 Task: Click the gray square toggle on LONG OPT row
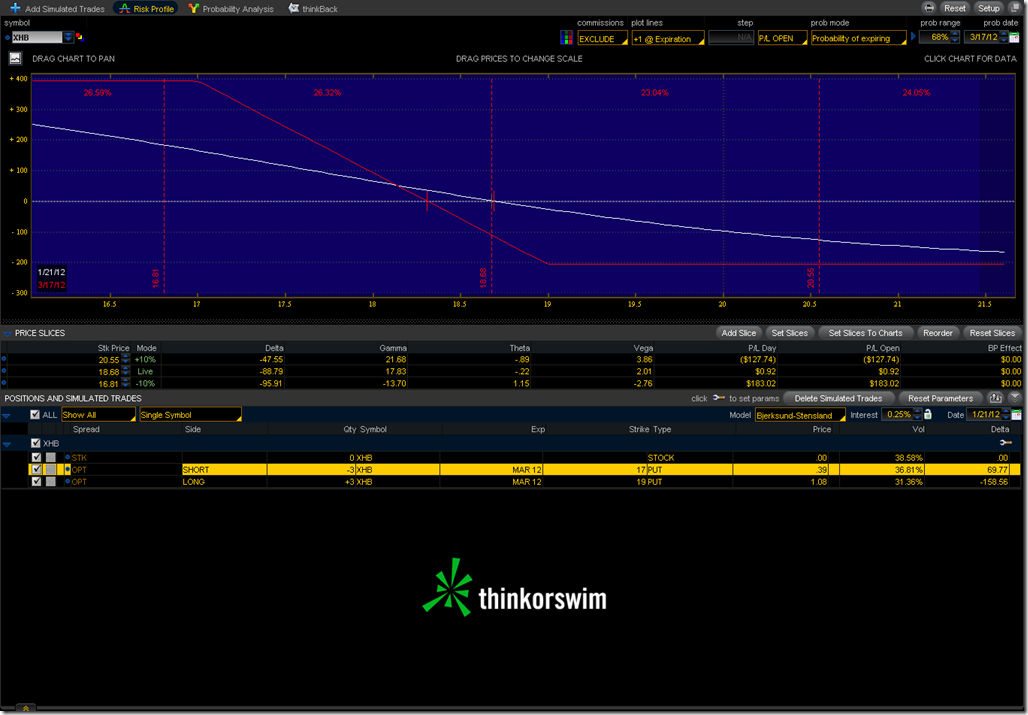pos(50,481)
